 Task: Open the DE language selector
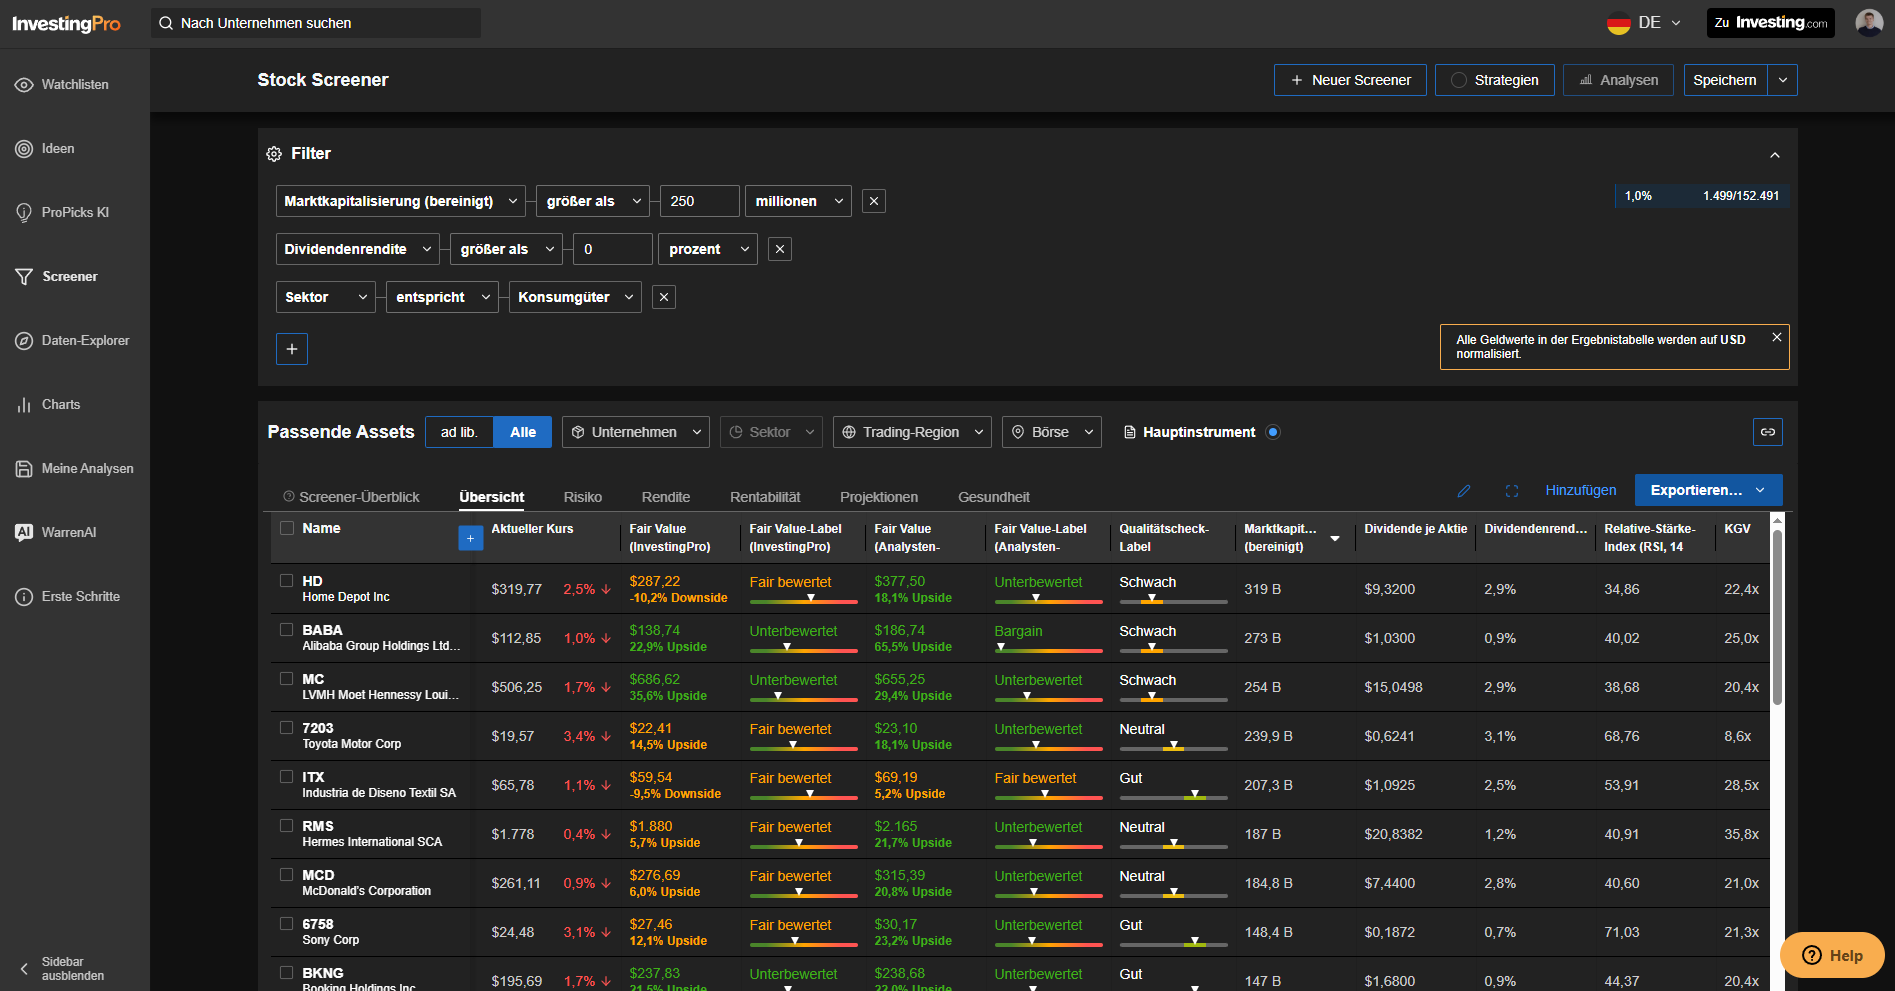tap(1645, 23)
